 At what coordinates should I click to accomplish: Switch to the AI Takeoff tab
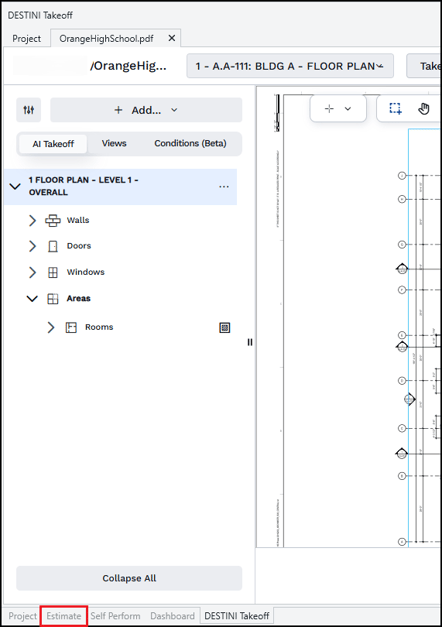point(53,144)
